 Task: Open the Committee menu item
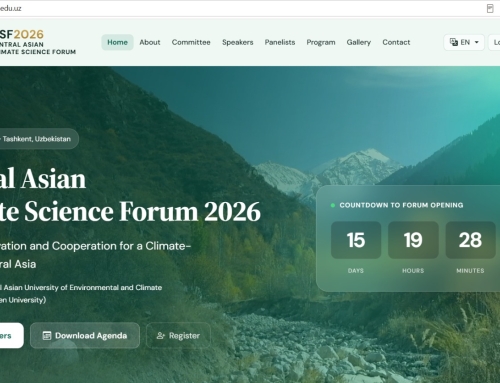tap(191, 42)
